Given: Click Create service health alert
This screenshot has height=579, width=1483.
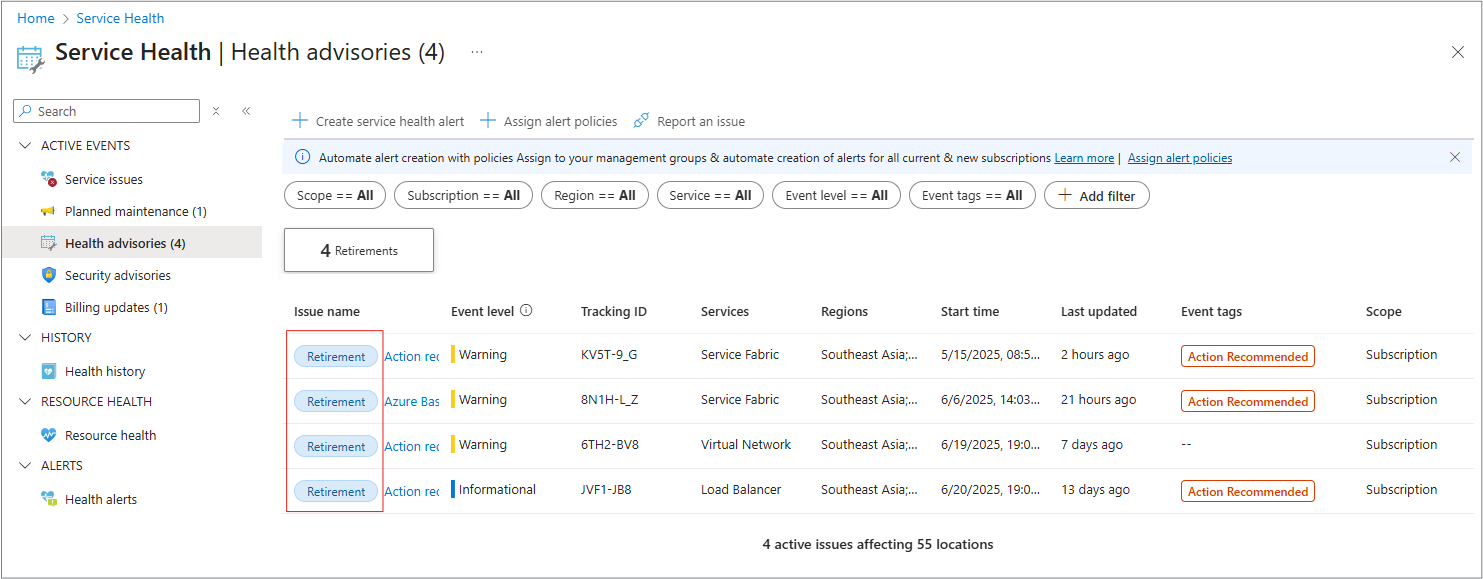Looking at the screenshot, I should 378,121.
